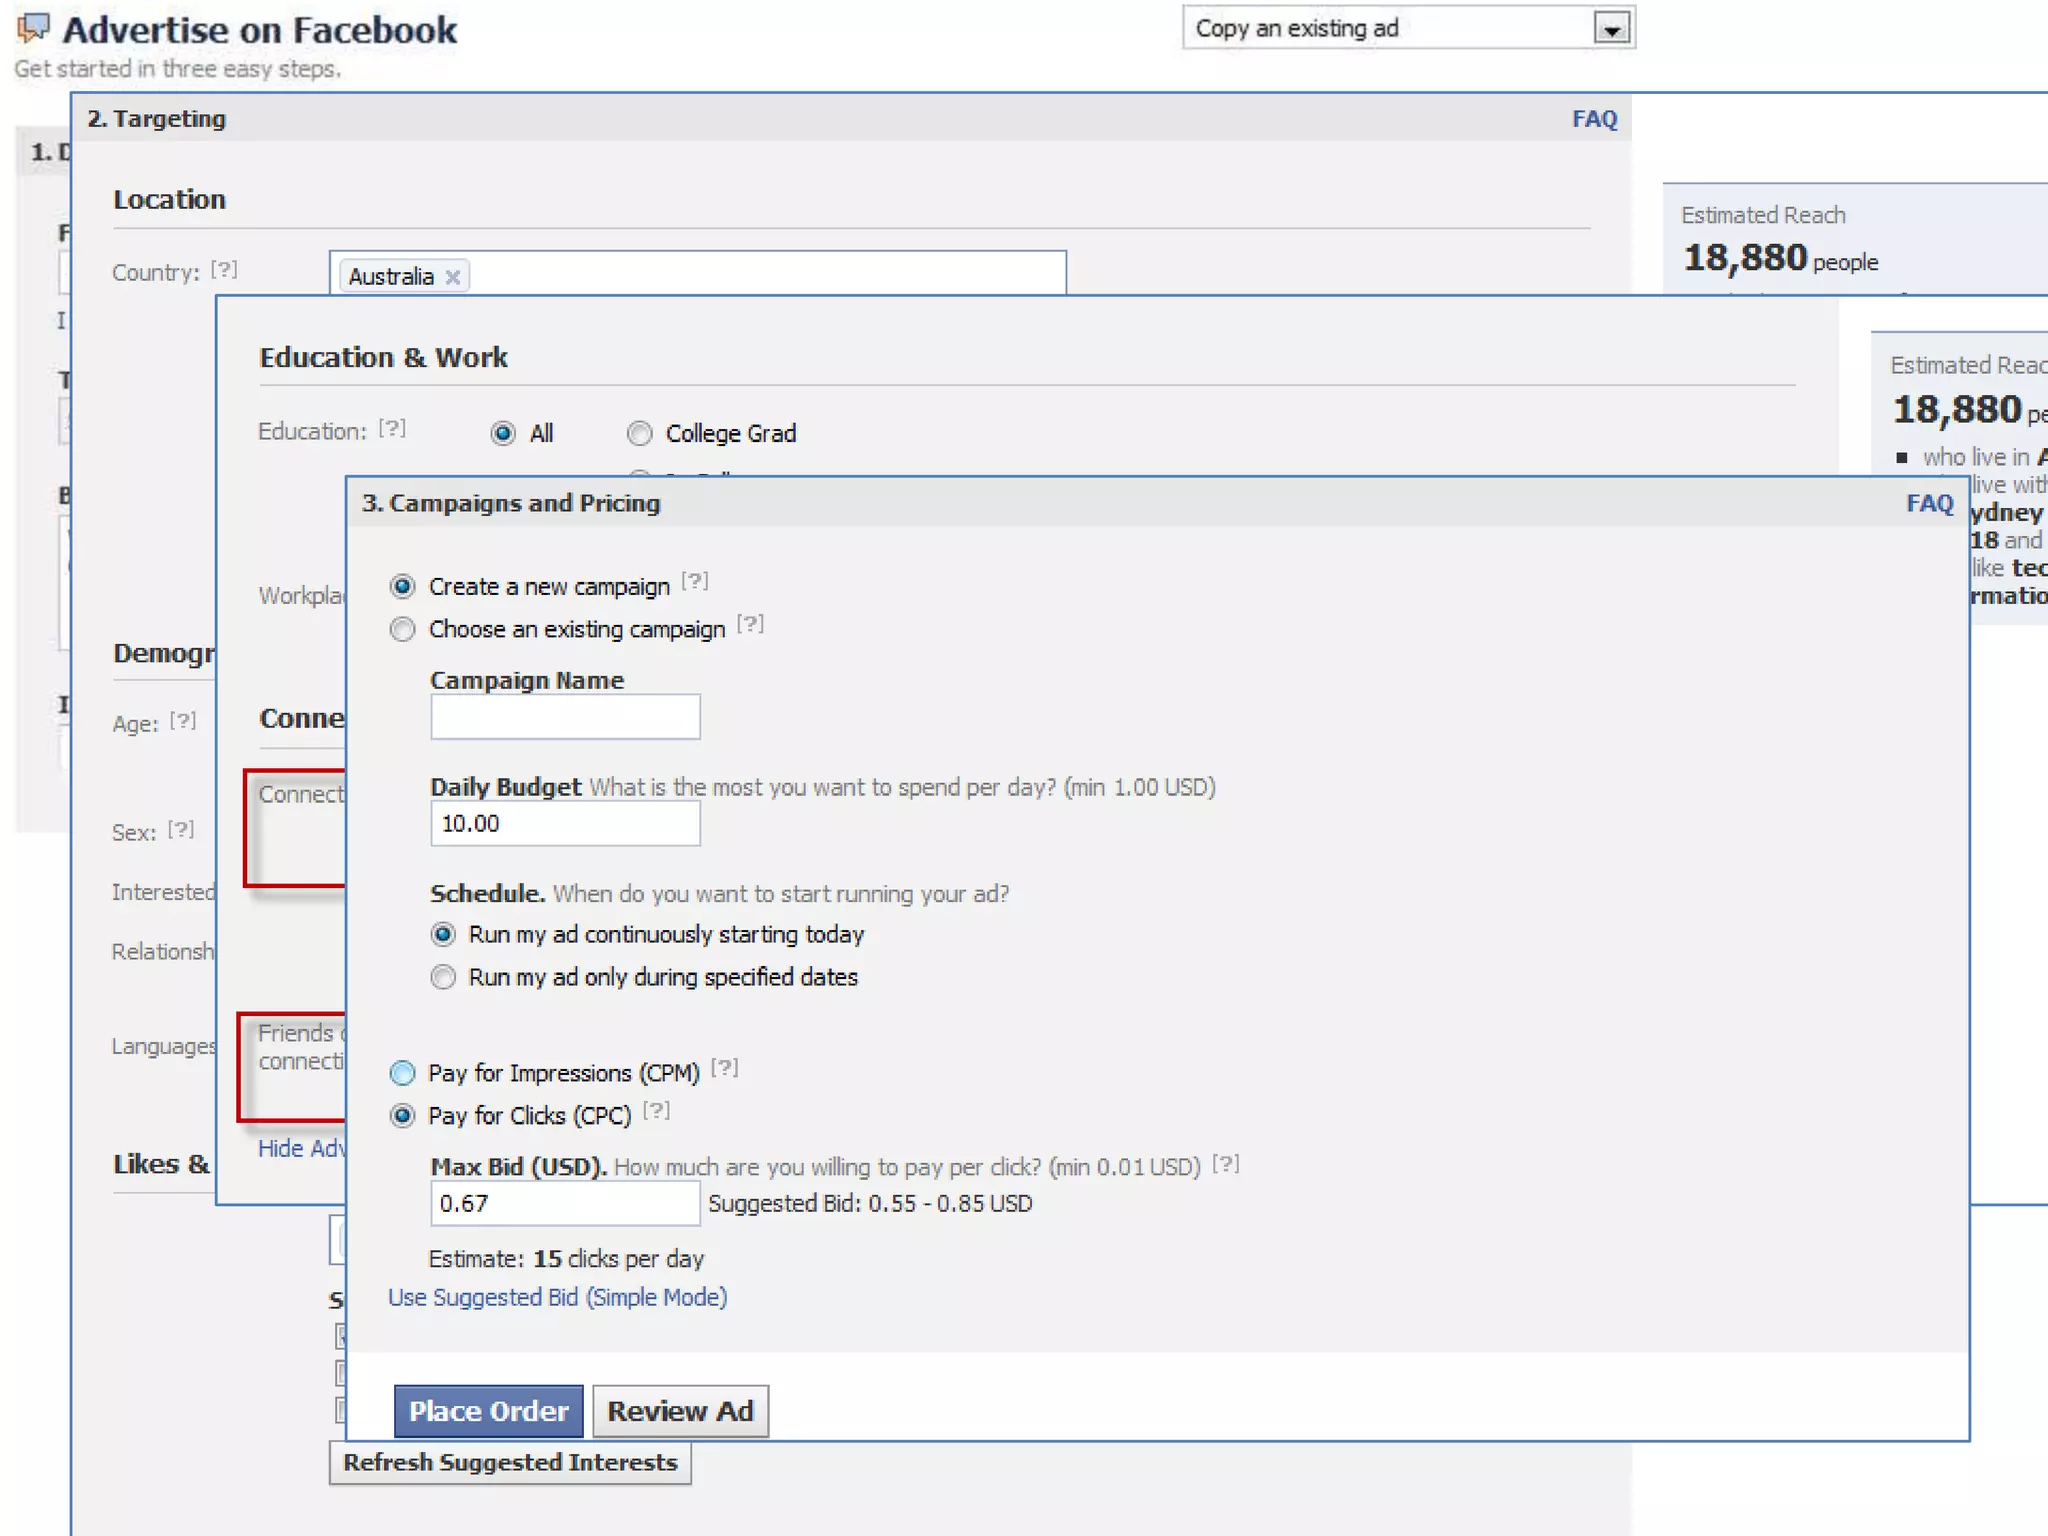Open help tooltip next to Sex

181,830
